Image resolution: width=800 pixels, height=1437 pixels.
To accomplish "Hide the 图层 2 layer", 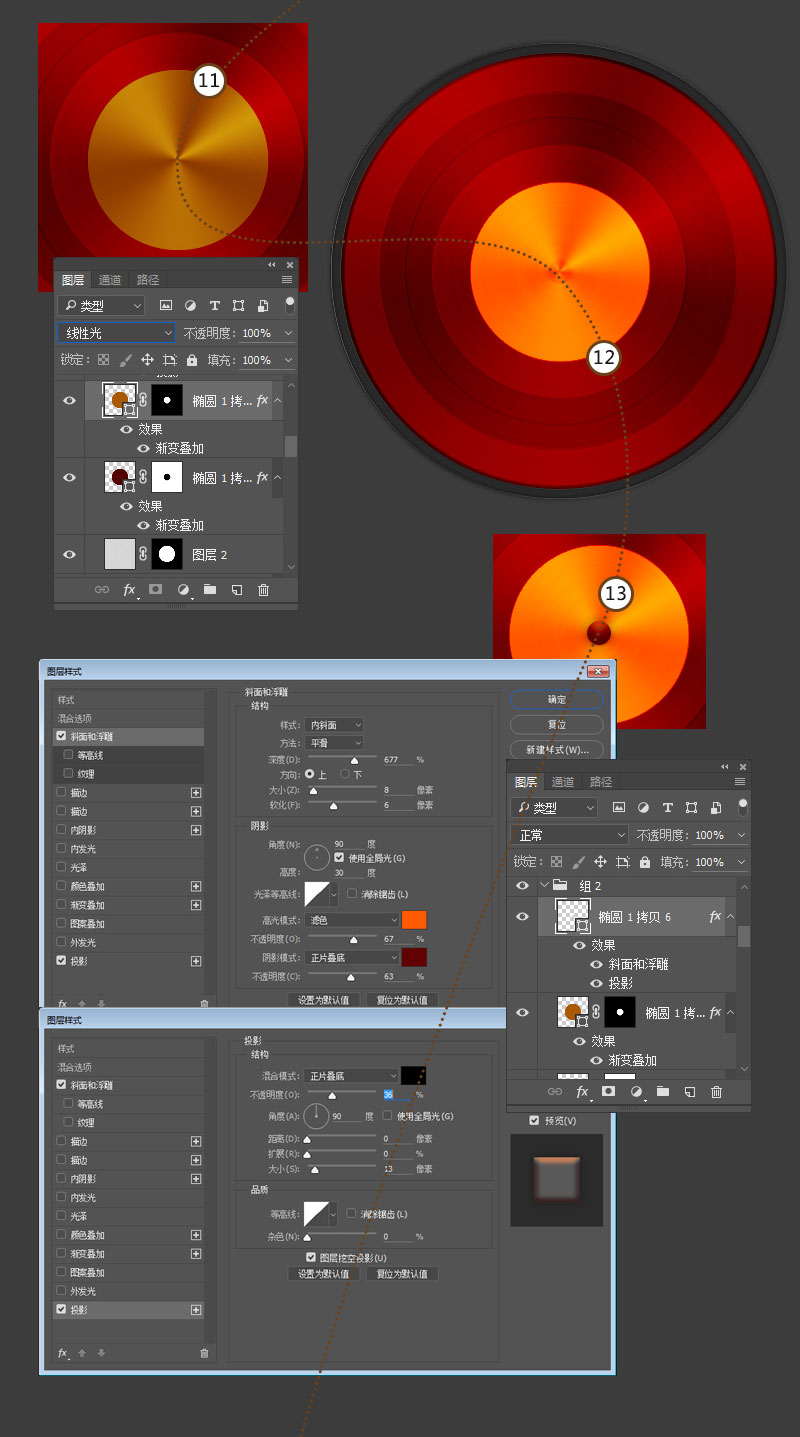I will (69, 555).
